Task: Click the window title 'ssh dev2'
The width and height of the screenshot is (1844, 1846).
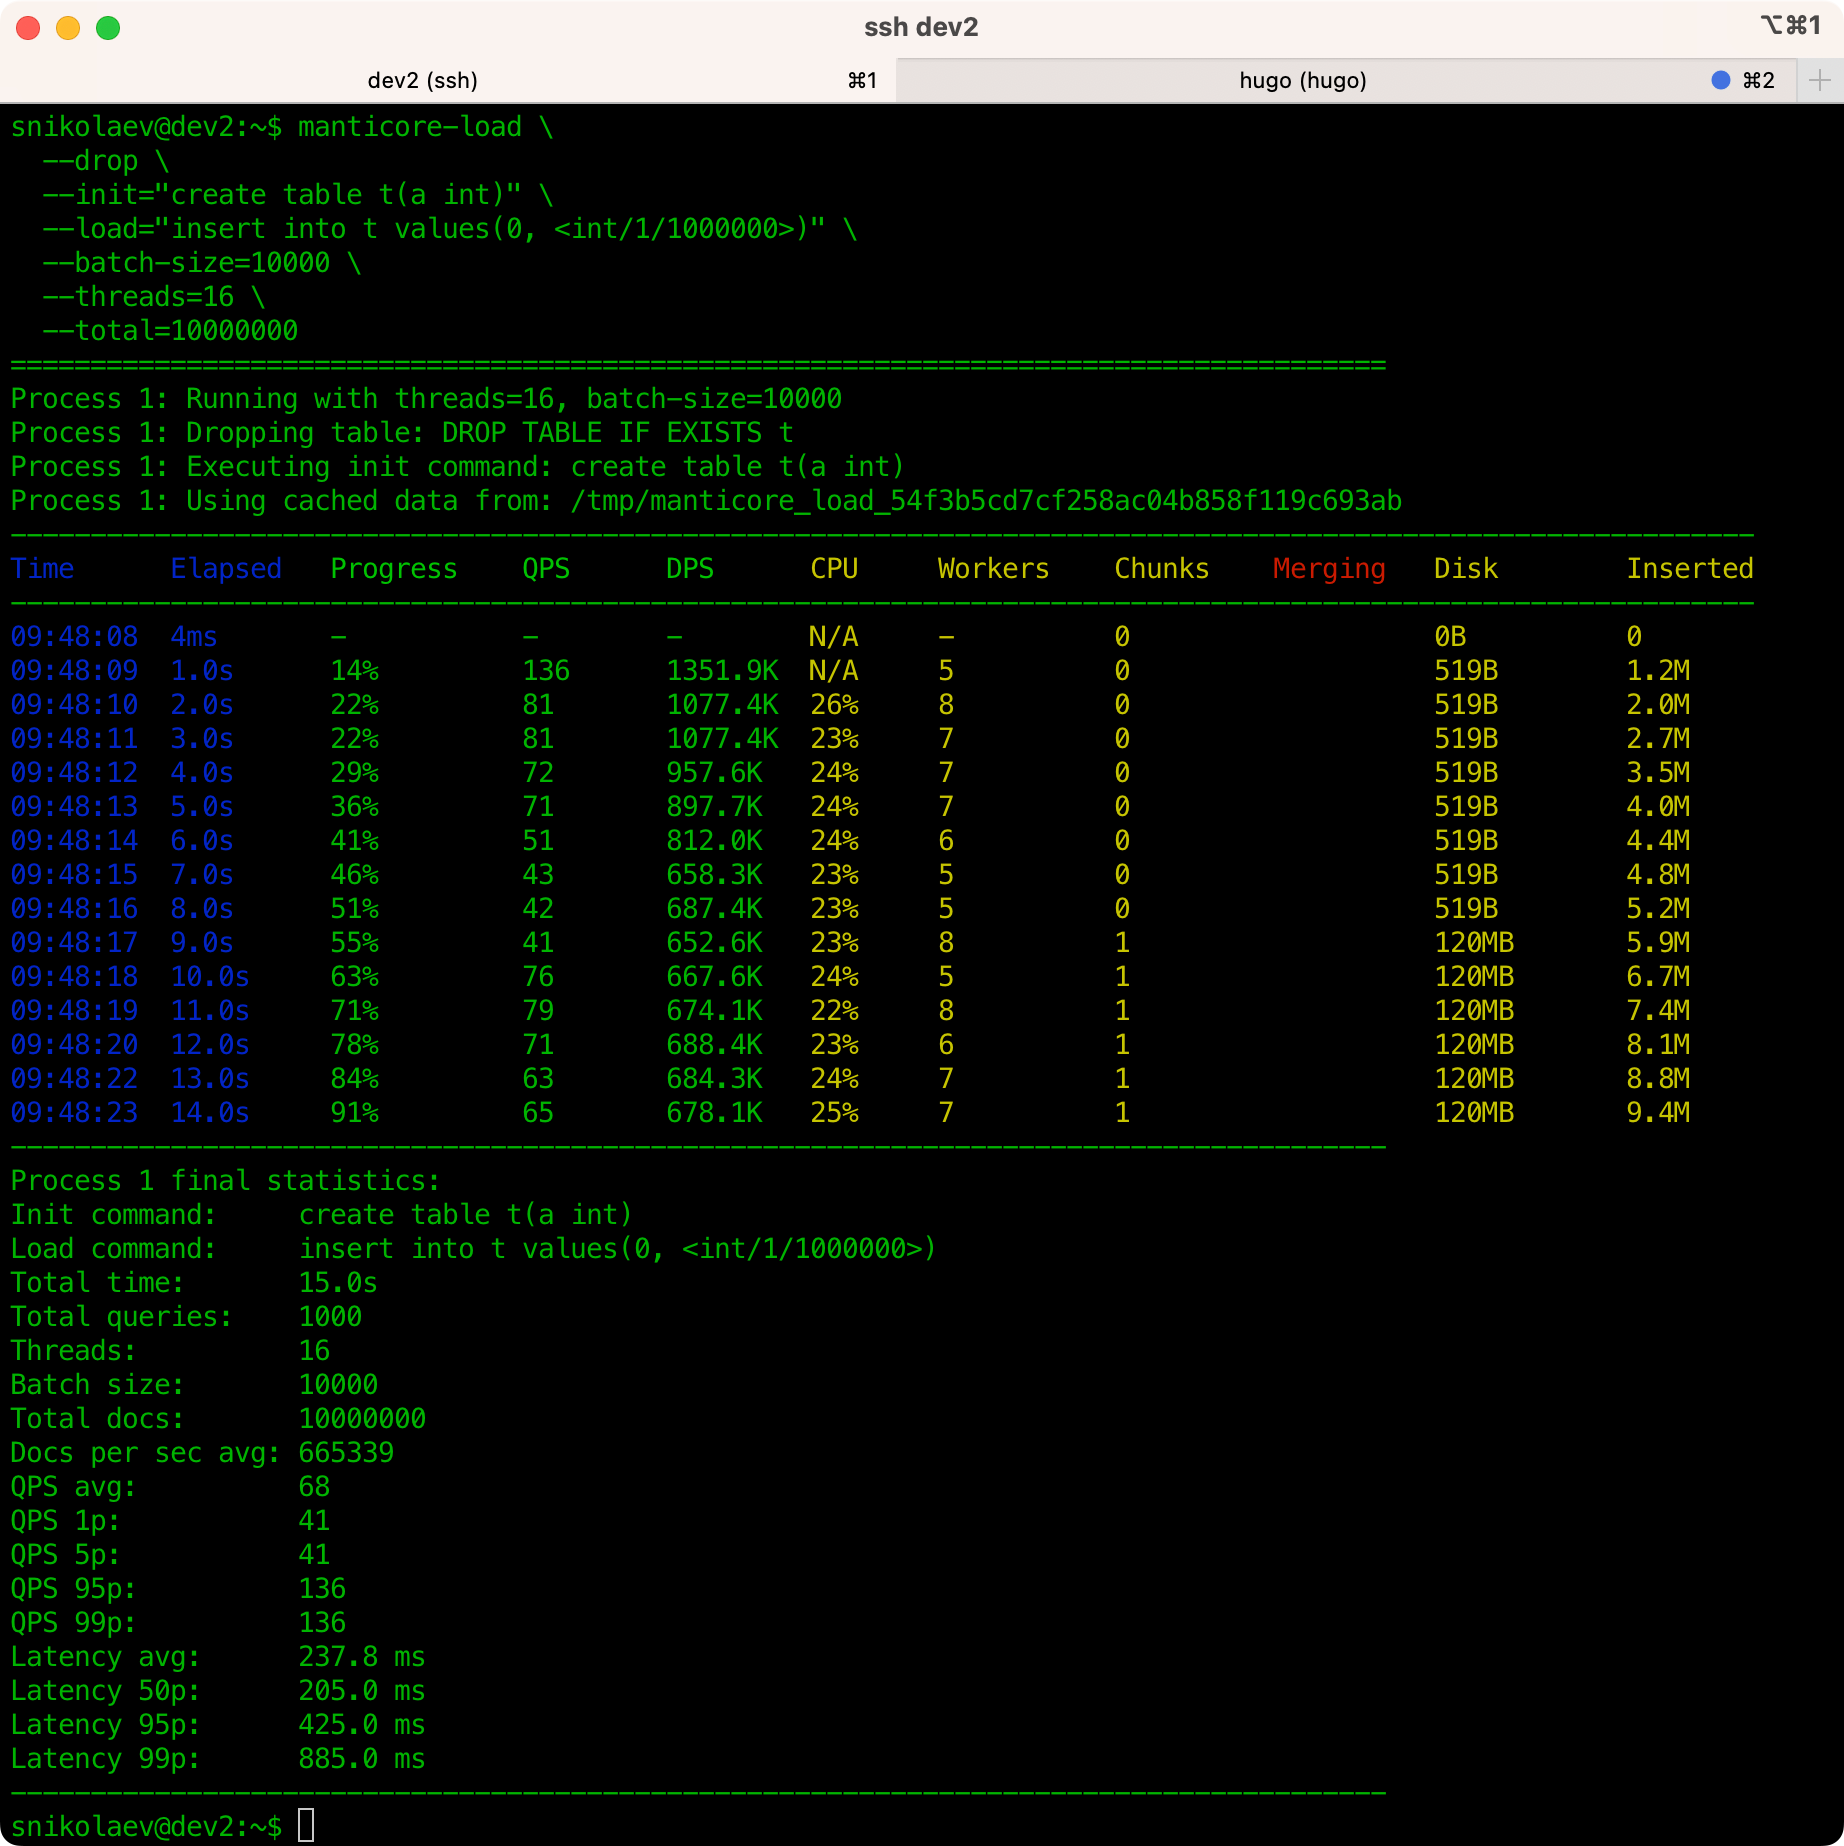Action: 921,27
